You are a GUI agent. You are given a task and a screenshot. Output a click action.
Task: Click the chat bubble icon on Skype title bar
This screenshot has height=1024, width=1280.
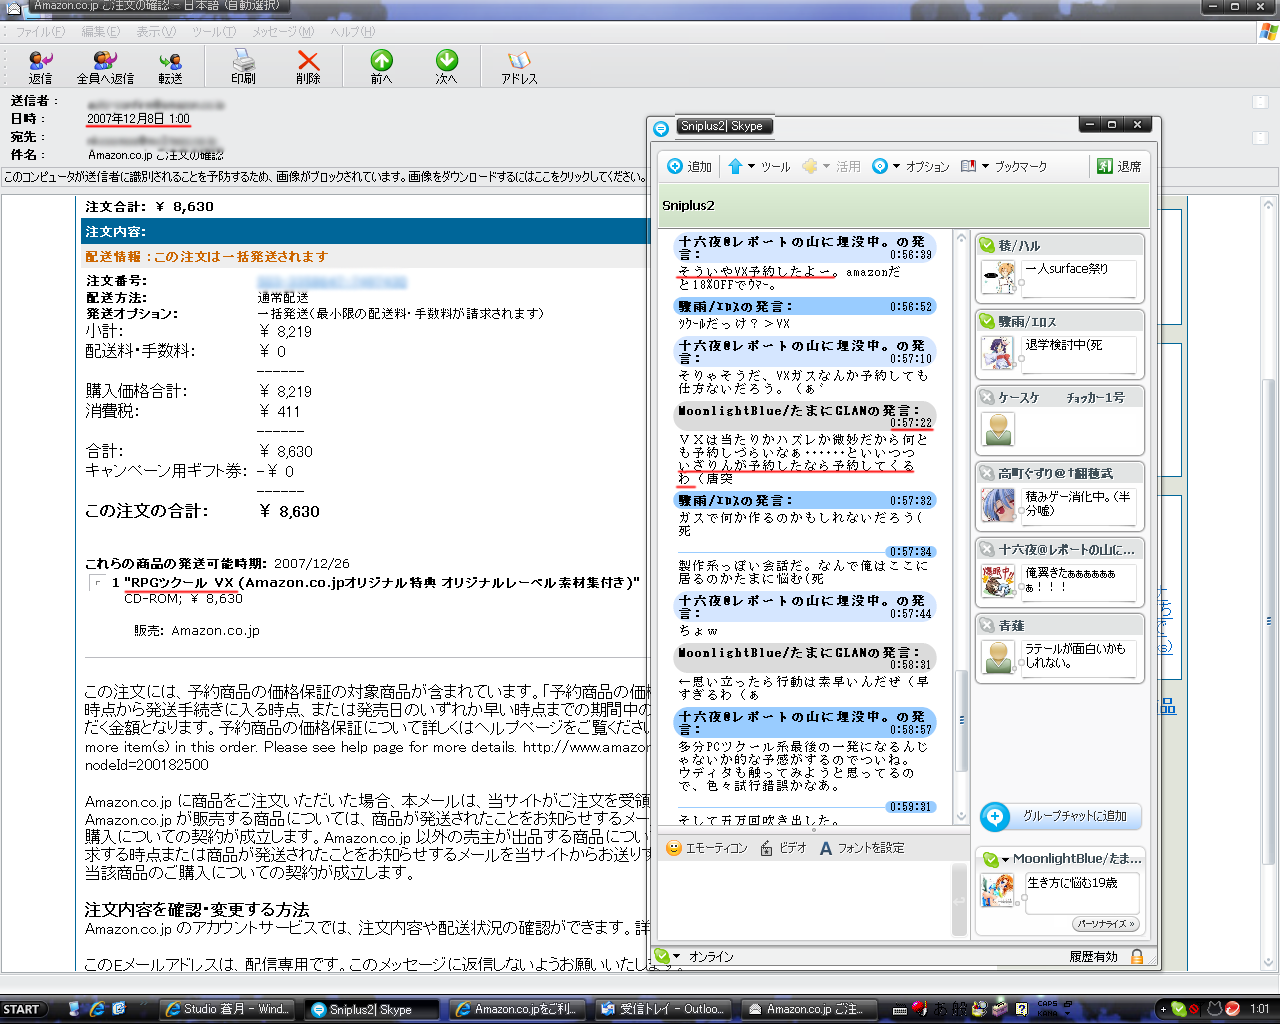click(x=661, y=128)
